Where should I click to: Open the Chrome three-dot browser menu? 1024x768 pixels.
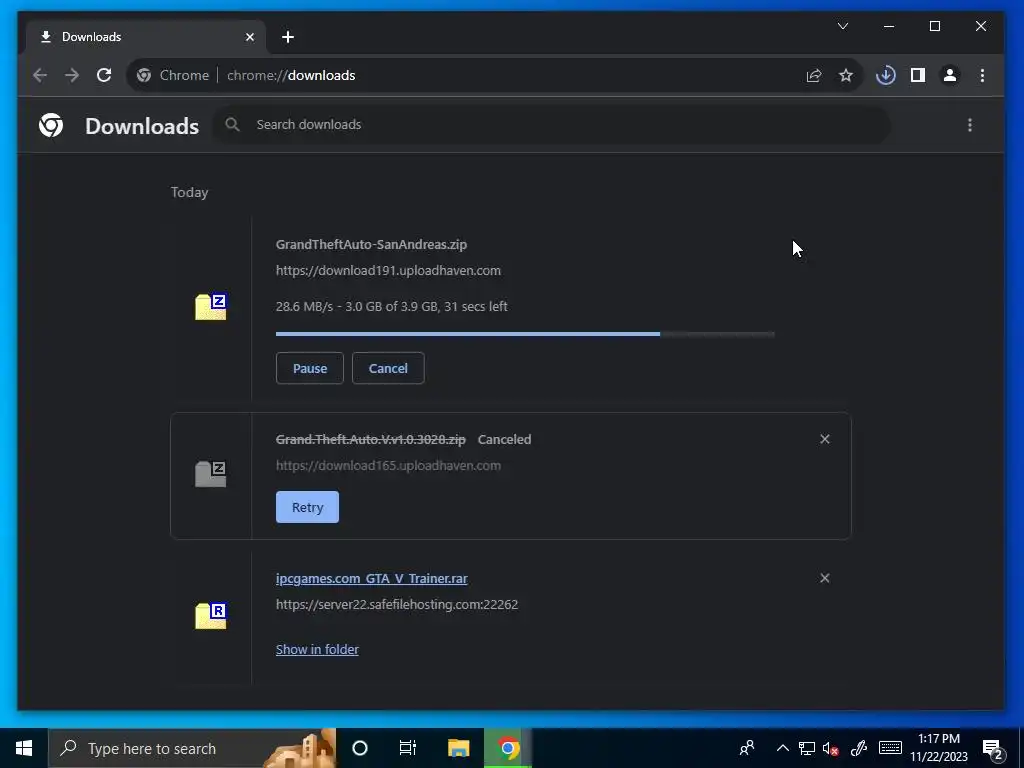pyautogui.click(x=982, y=75)
